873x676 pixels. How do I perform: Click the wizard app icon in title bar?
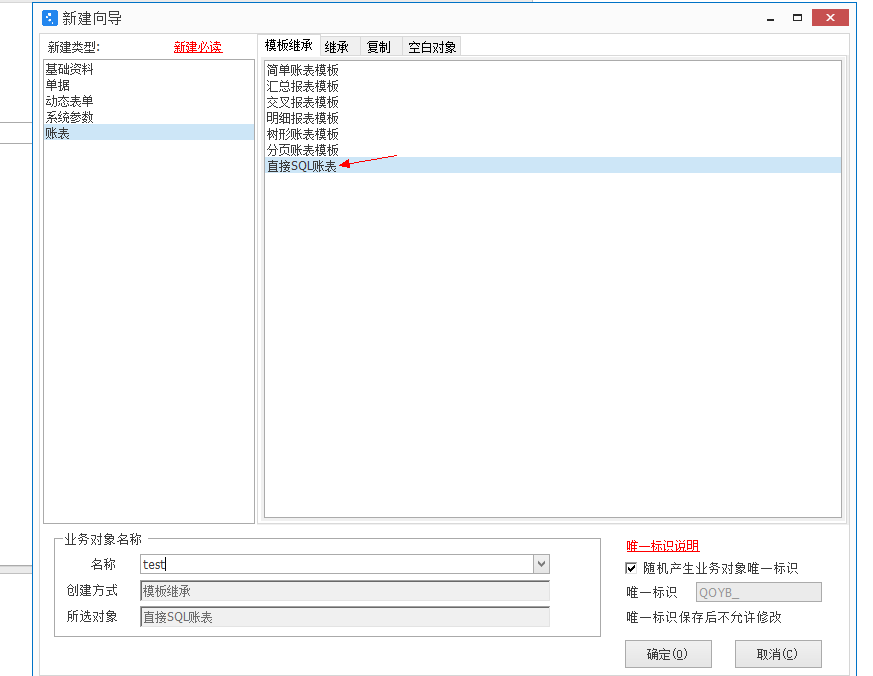pos(50,18)
